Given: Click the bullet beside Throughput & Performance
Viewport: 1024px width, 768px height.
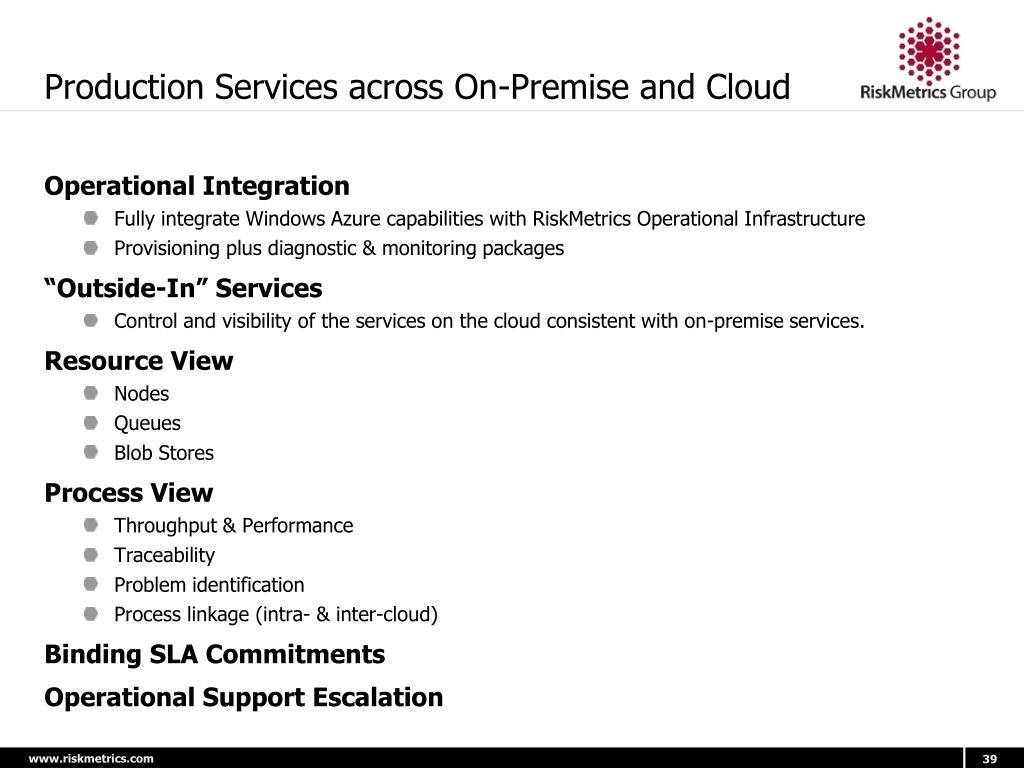Looking at the screenshot, I should click(91, 524).
